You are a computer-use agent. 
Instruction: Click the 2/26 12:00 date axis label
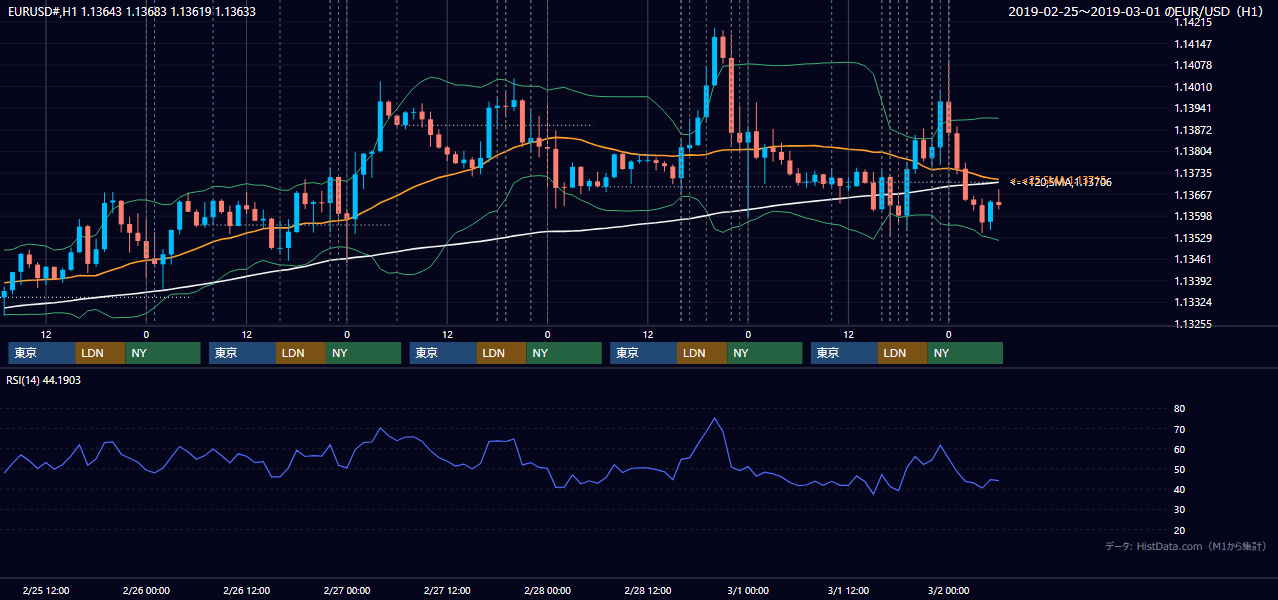246,590
